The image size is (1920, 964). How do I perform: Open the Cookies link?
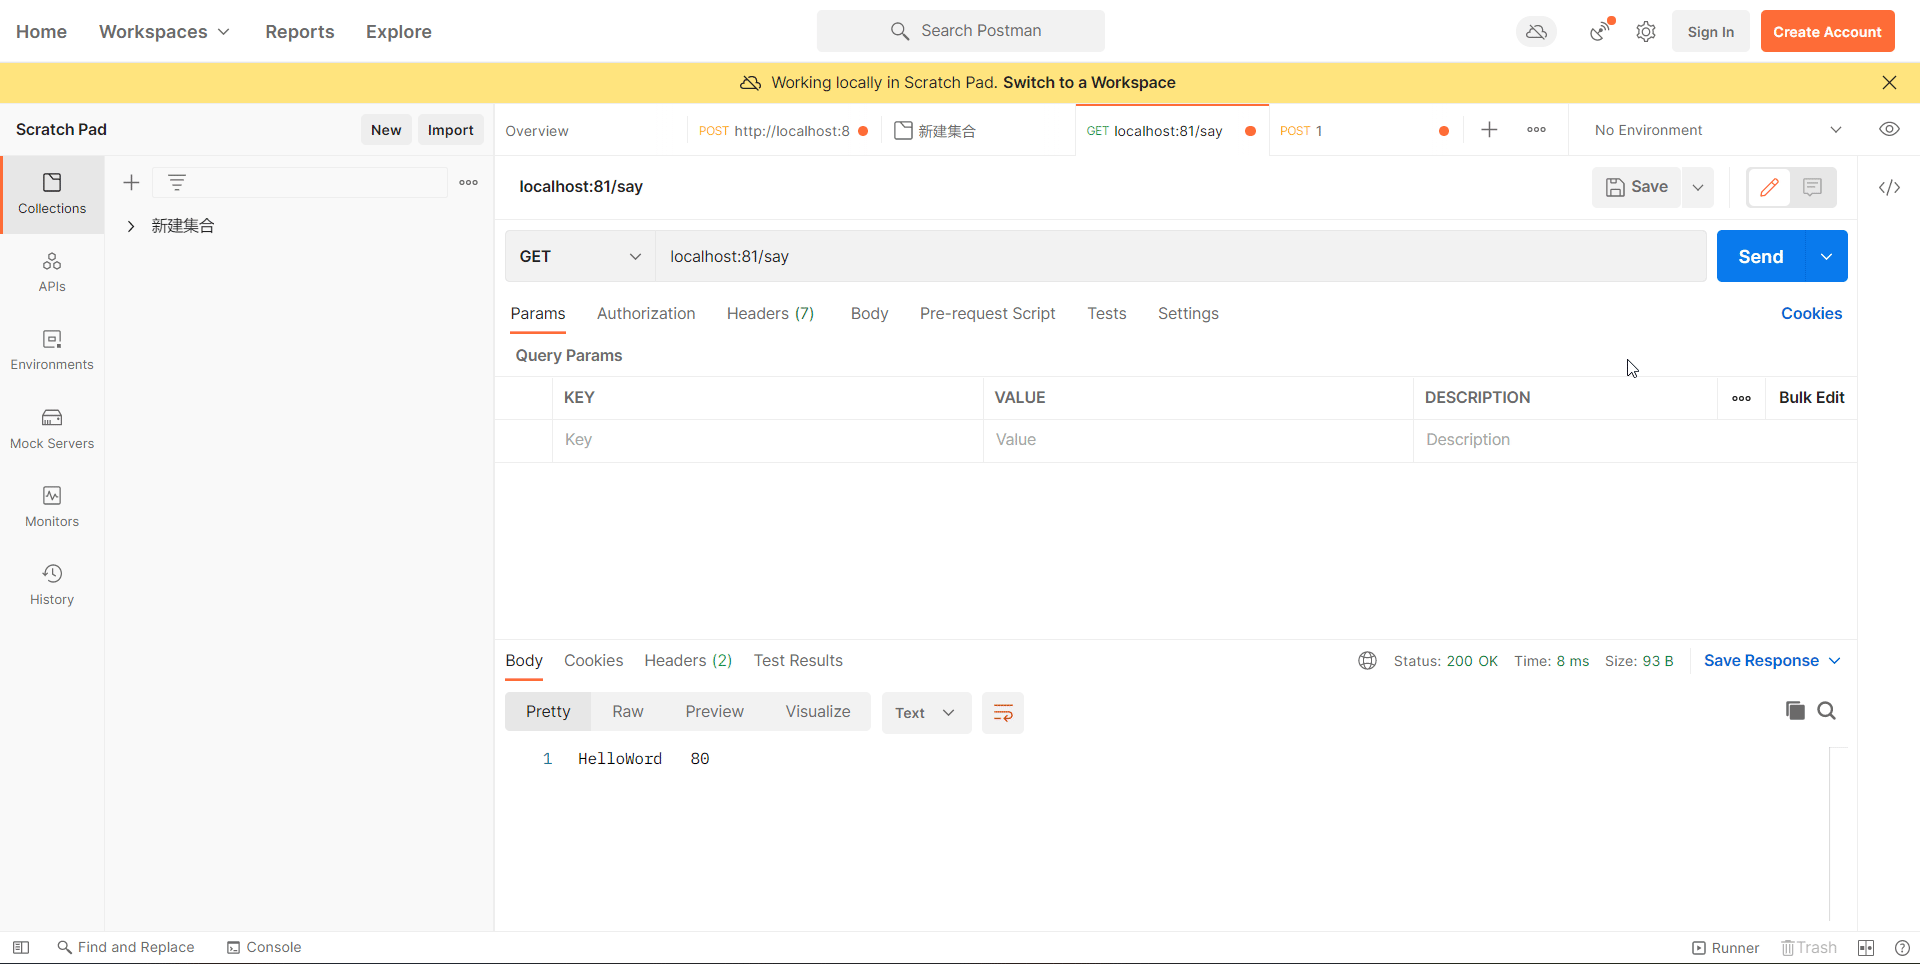point(1811,314)
